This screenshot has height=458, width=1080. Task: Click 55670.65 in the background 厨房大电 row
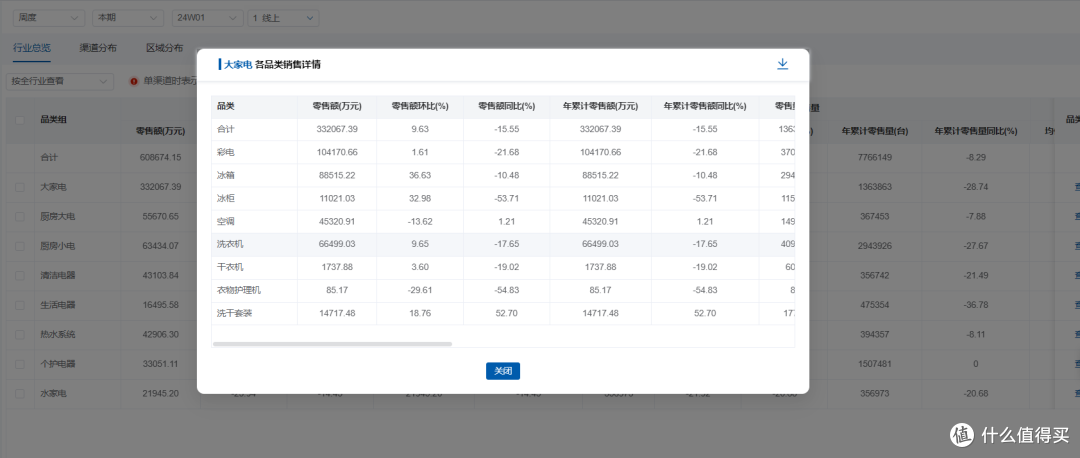pos(159,216)
